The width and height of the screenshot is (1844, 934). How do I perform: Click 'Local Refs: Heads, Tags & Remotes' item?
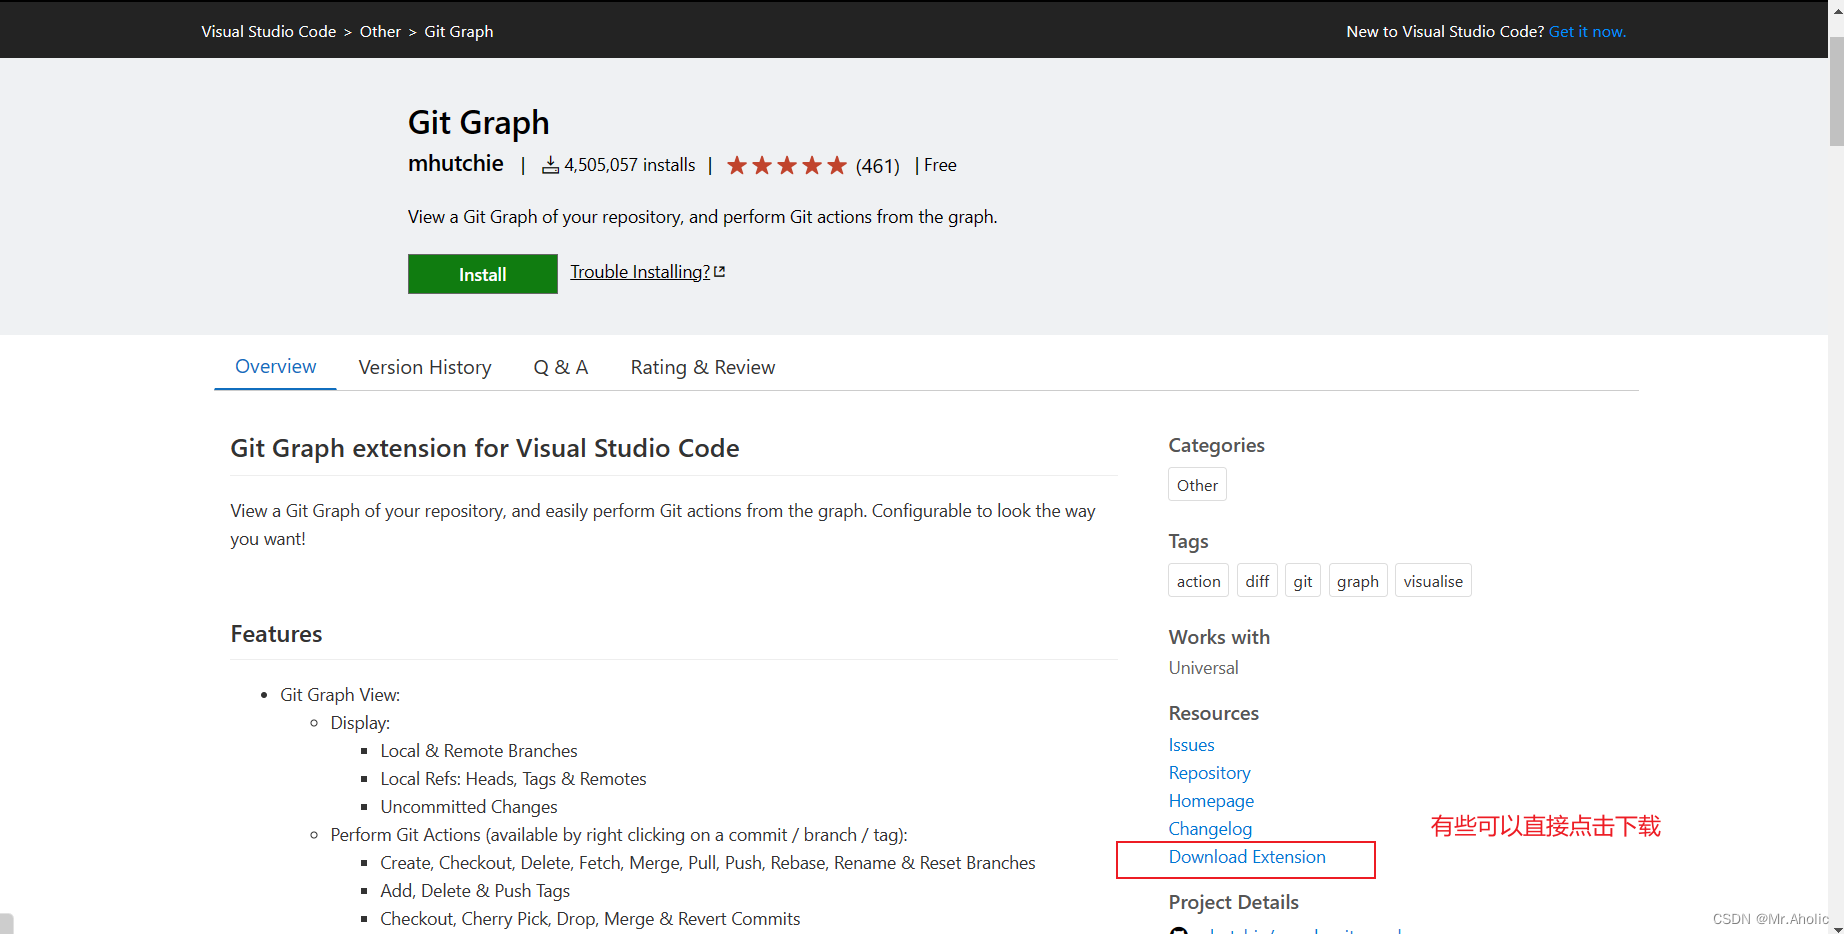[x=513, y=779]
